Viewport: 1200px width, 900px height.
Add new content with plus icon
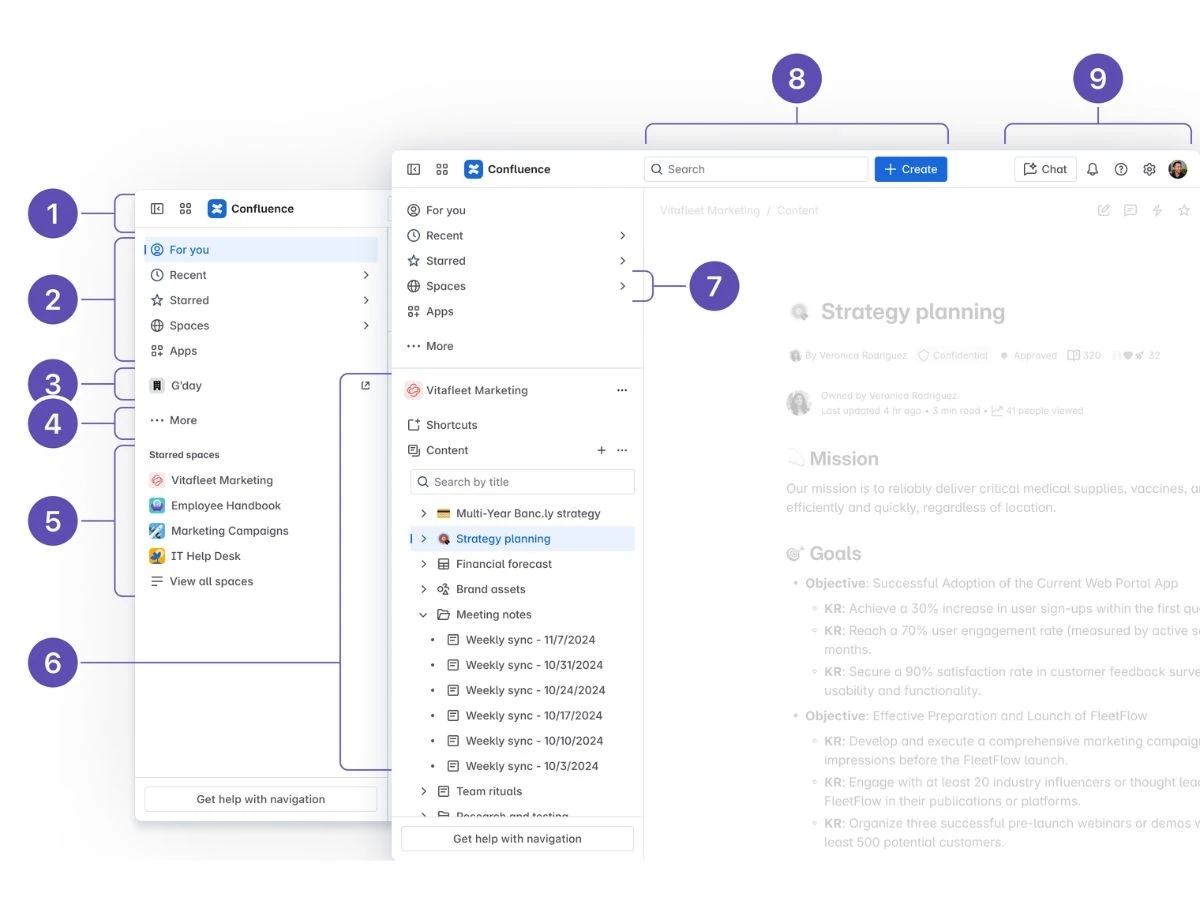pos(601,450)
